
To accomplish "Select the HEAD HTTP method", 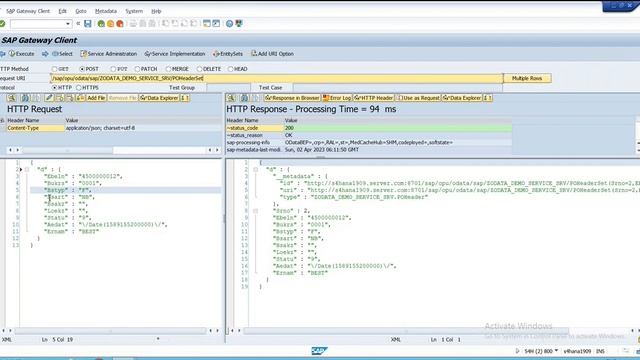I will (230, 69).
